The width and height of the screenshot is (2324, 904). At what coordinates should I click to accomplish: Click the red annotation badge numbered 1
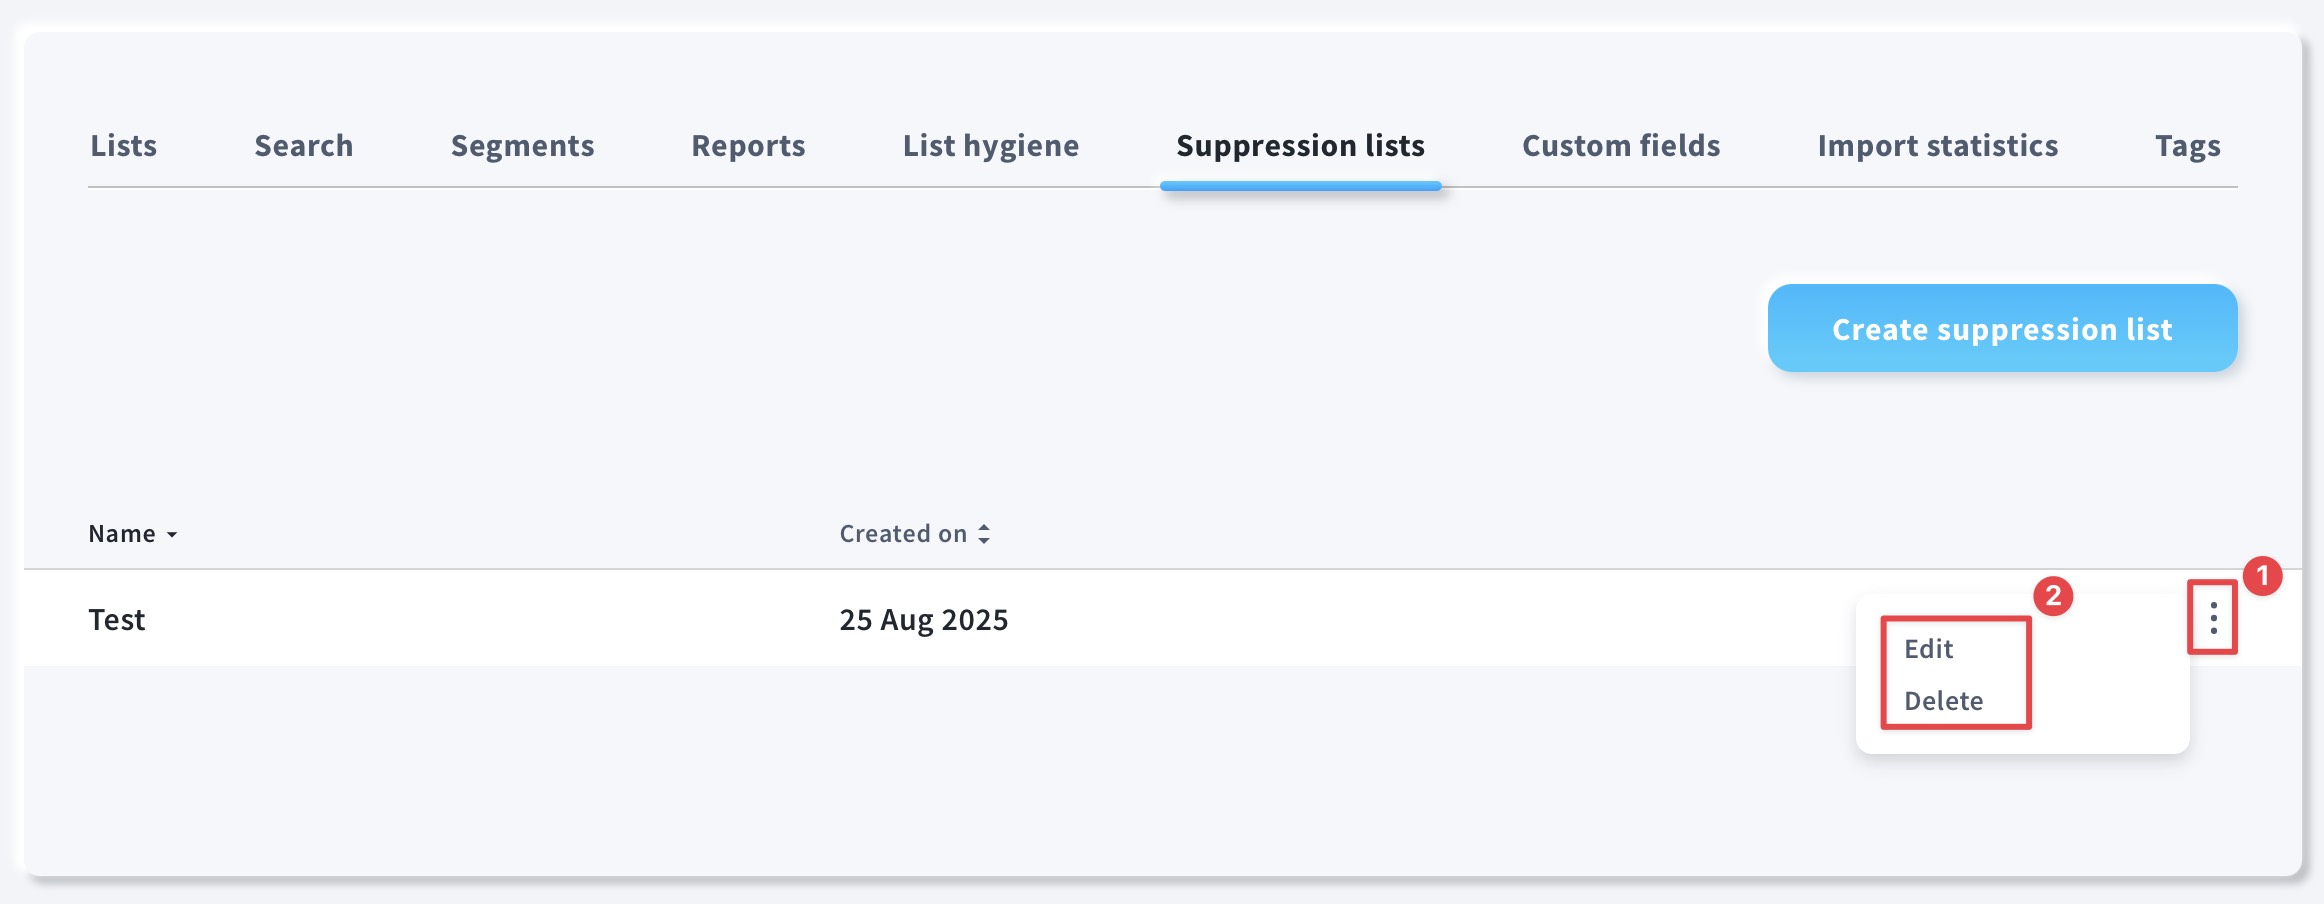click(2262, 576)
